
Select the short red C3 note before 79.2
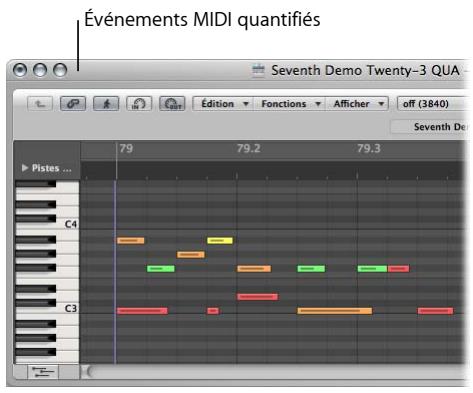point(213,311)
